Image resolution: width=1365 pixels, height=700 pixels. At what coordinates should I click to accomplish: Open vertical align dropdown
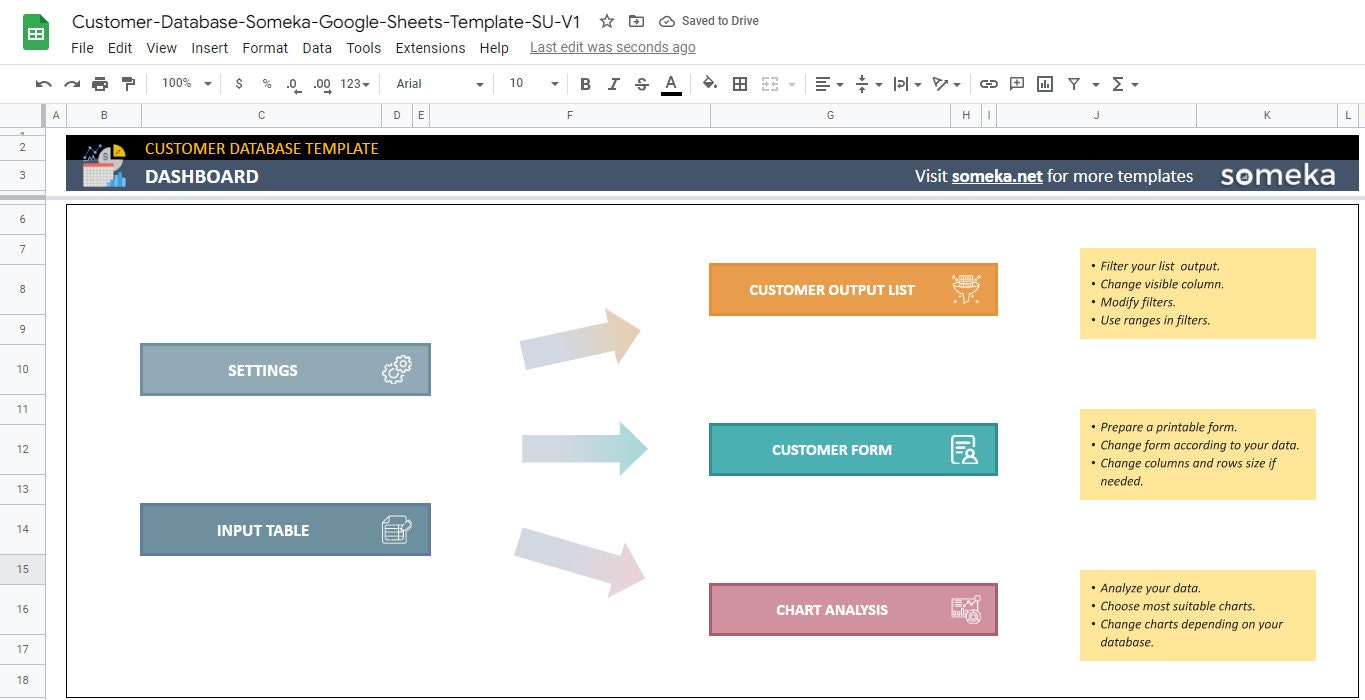(869, 84)
